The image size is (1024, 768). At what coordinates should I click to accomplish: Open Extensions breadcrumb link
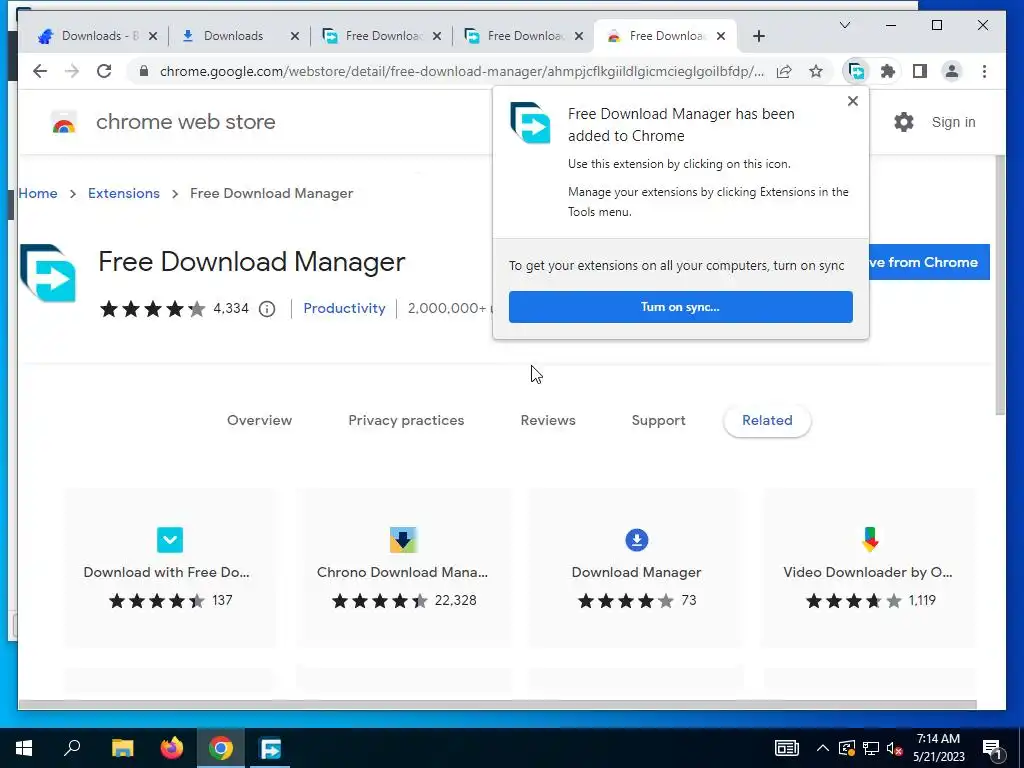(124, 193)
